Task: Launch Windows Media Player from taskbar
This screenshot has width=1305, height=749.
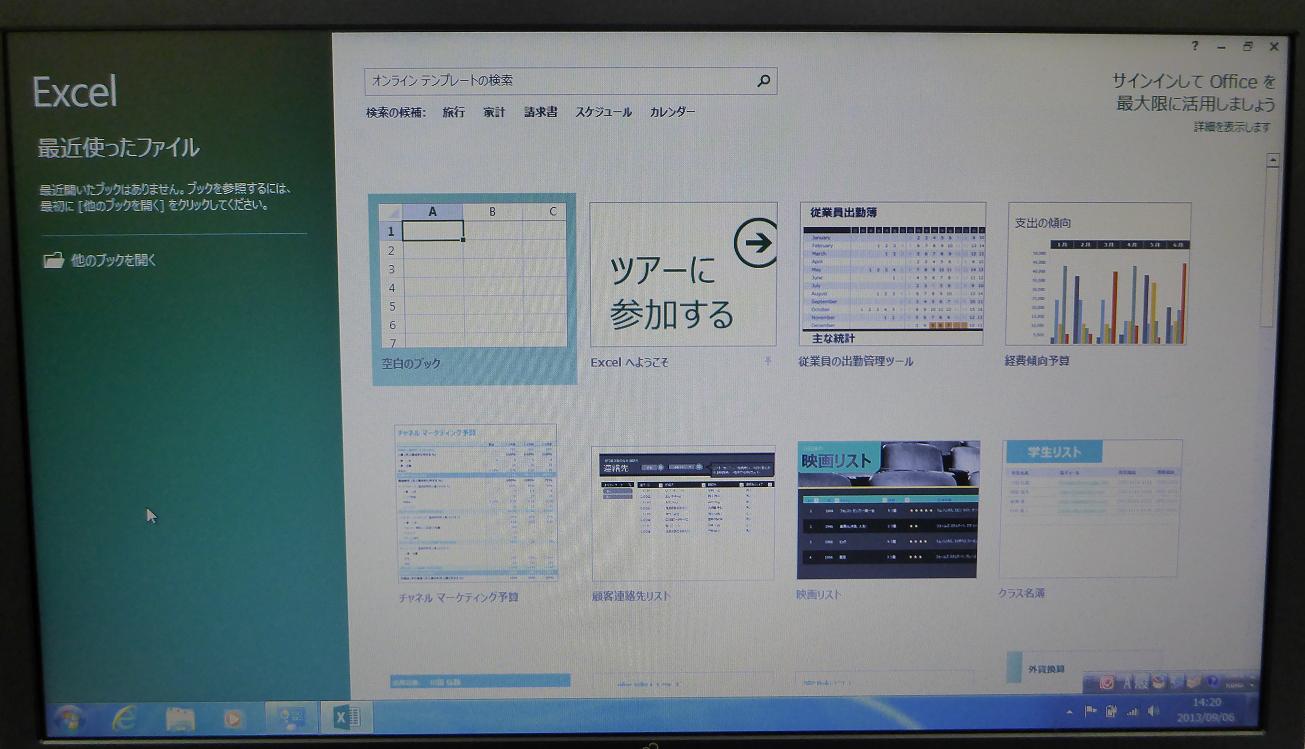Action: [234, 717]
